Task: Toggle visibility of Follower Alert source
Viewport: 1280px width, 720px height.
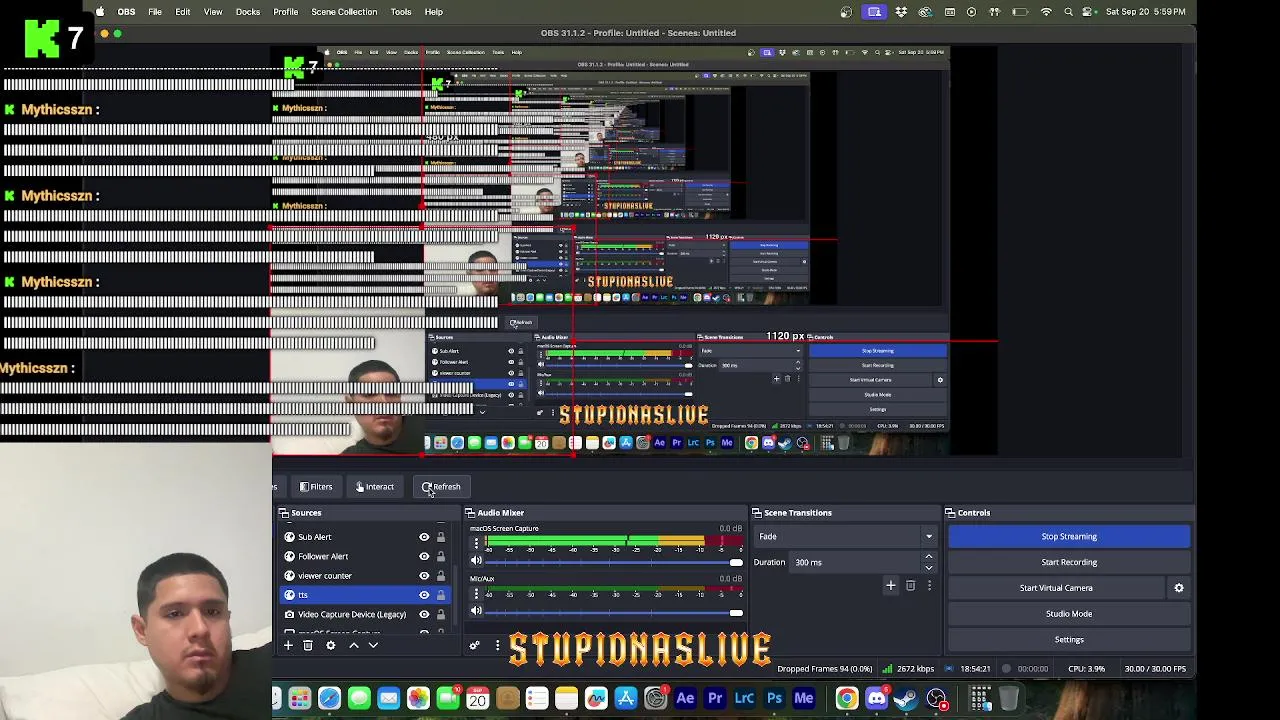Action: pyautogui.click(x=424, y=556)
